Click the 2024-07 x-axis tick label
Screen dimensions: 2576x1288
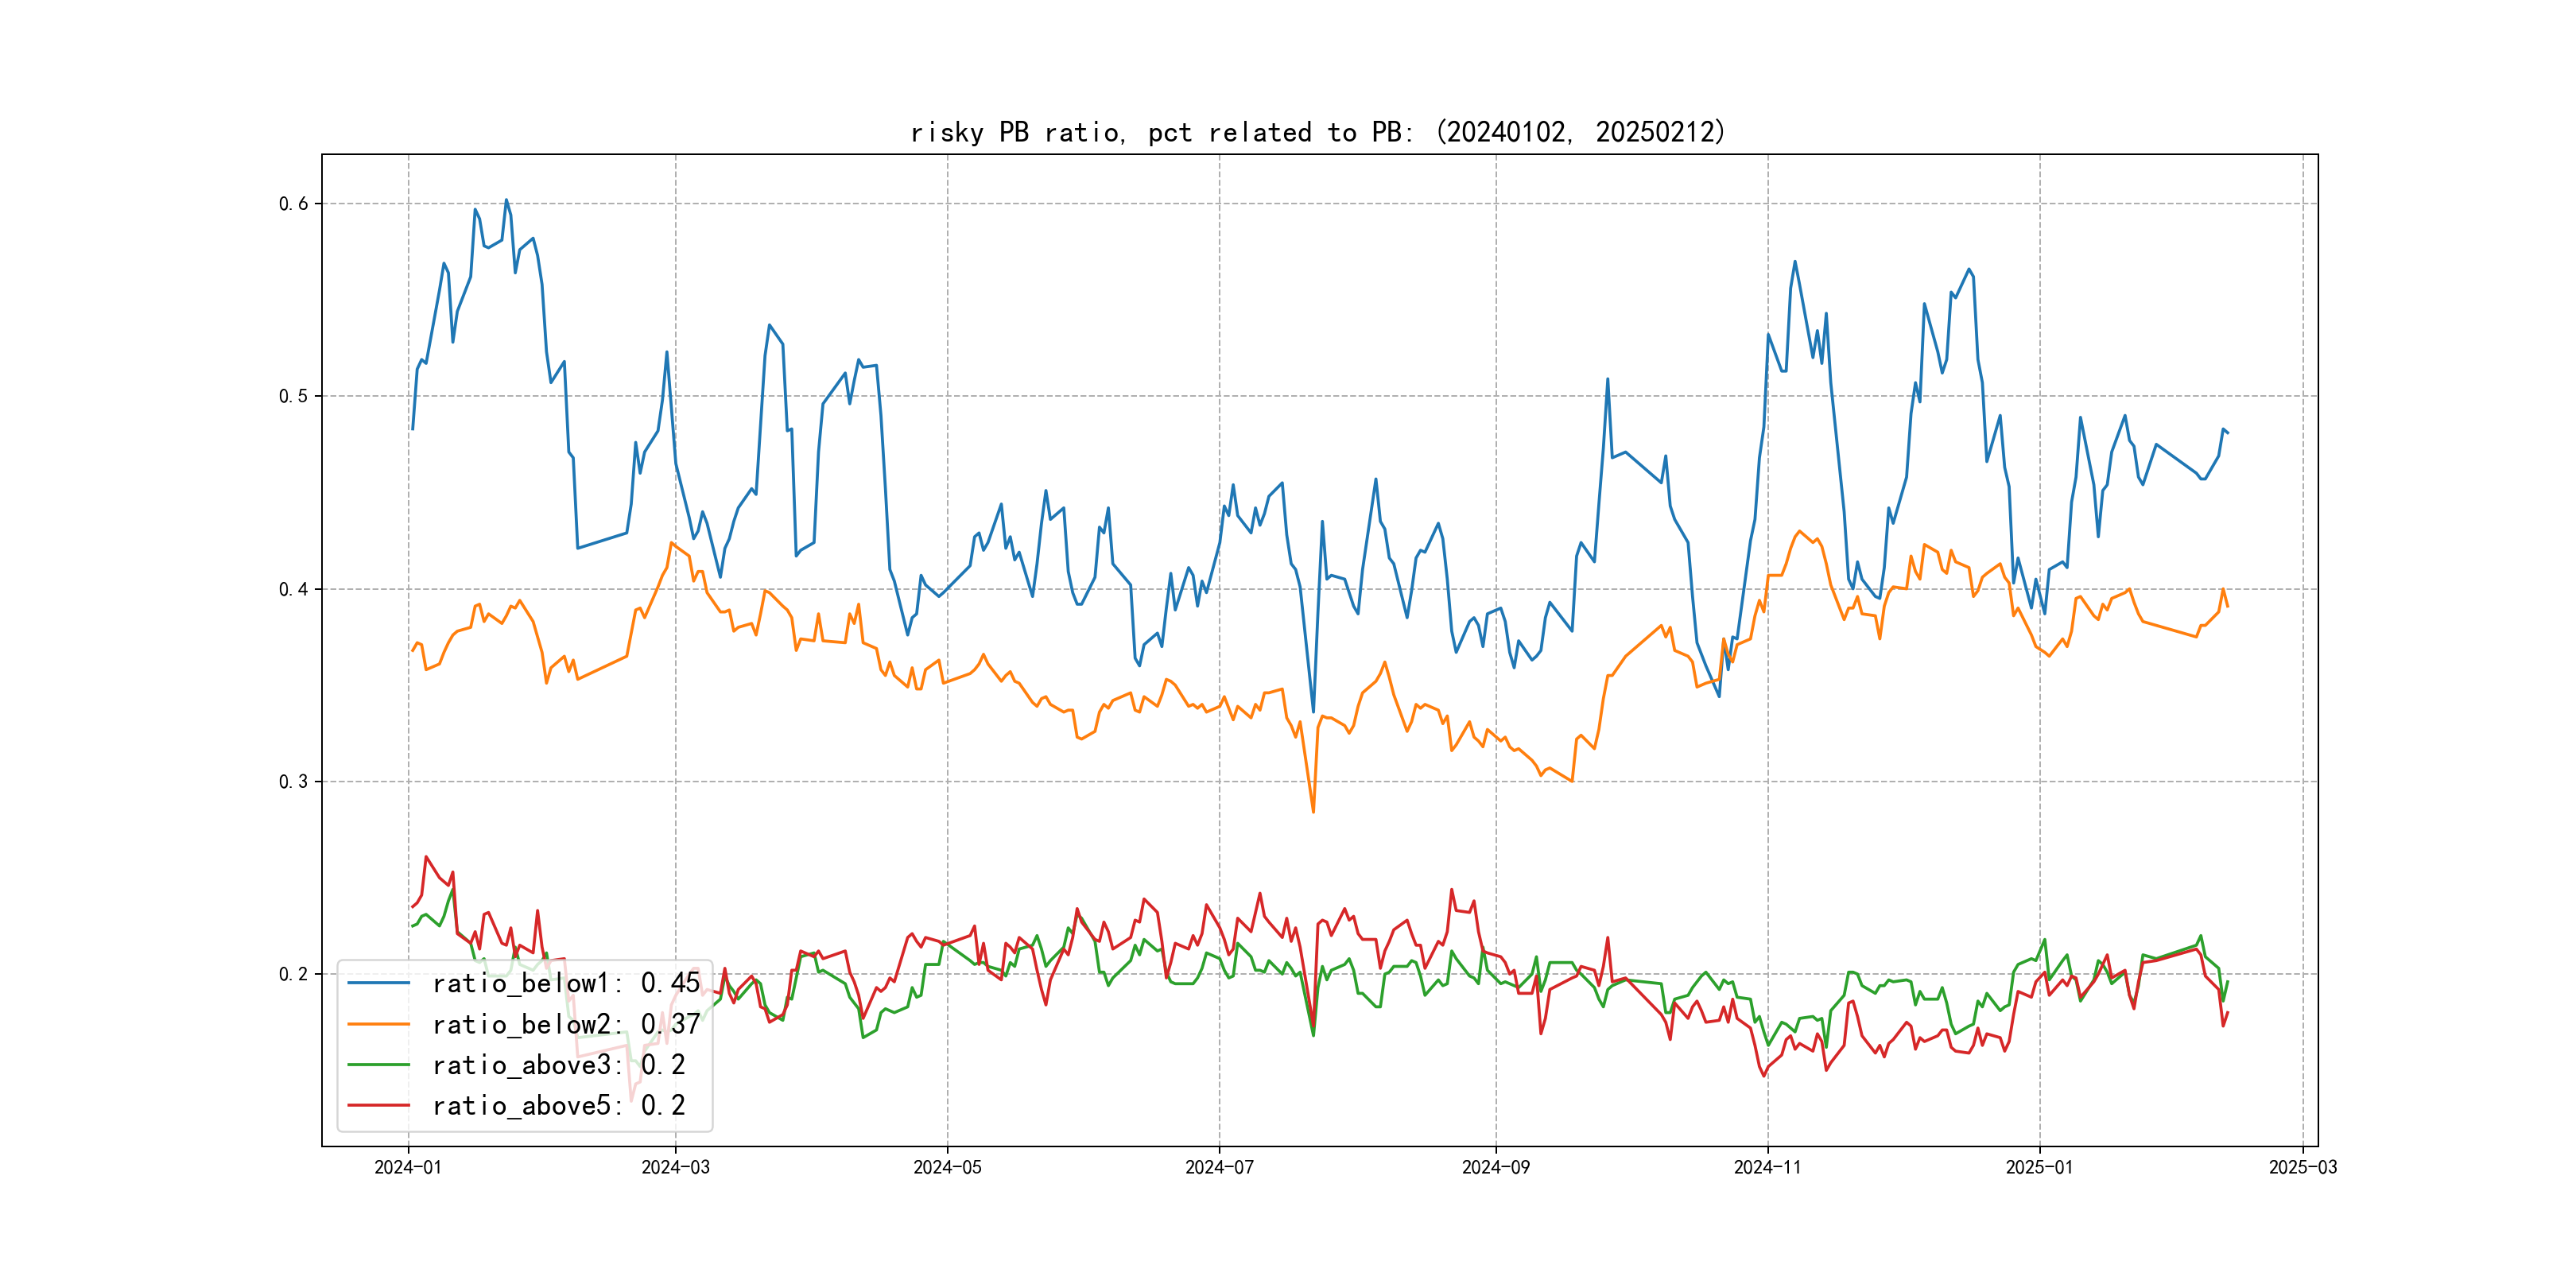click(x=1219, y=1167)
